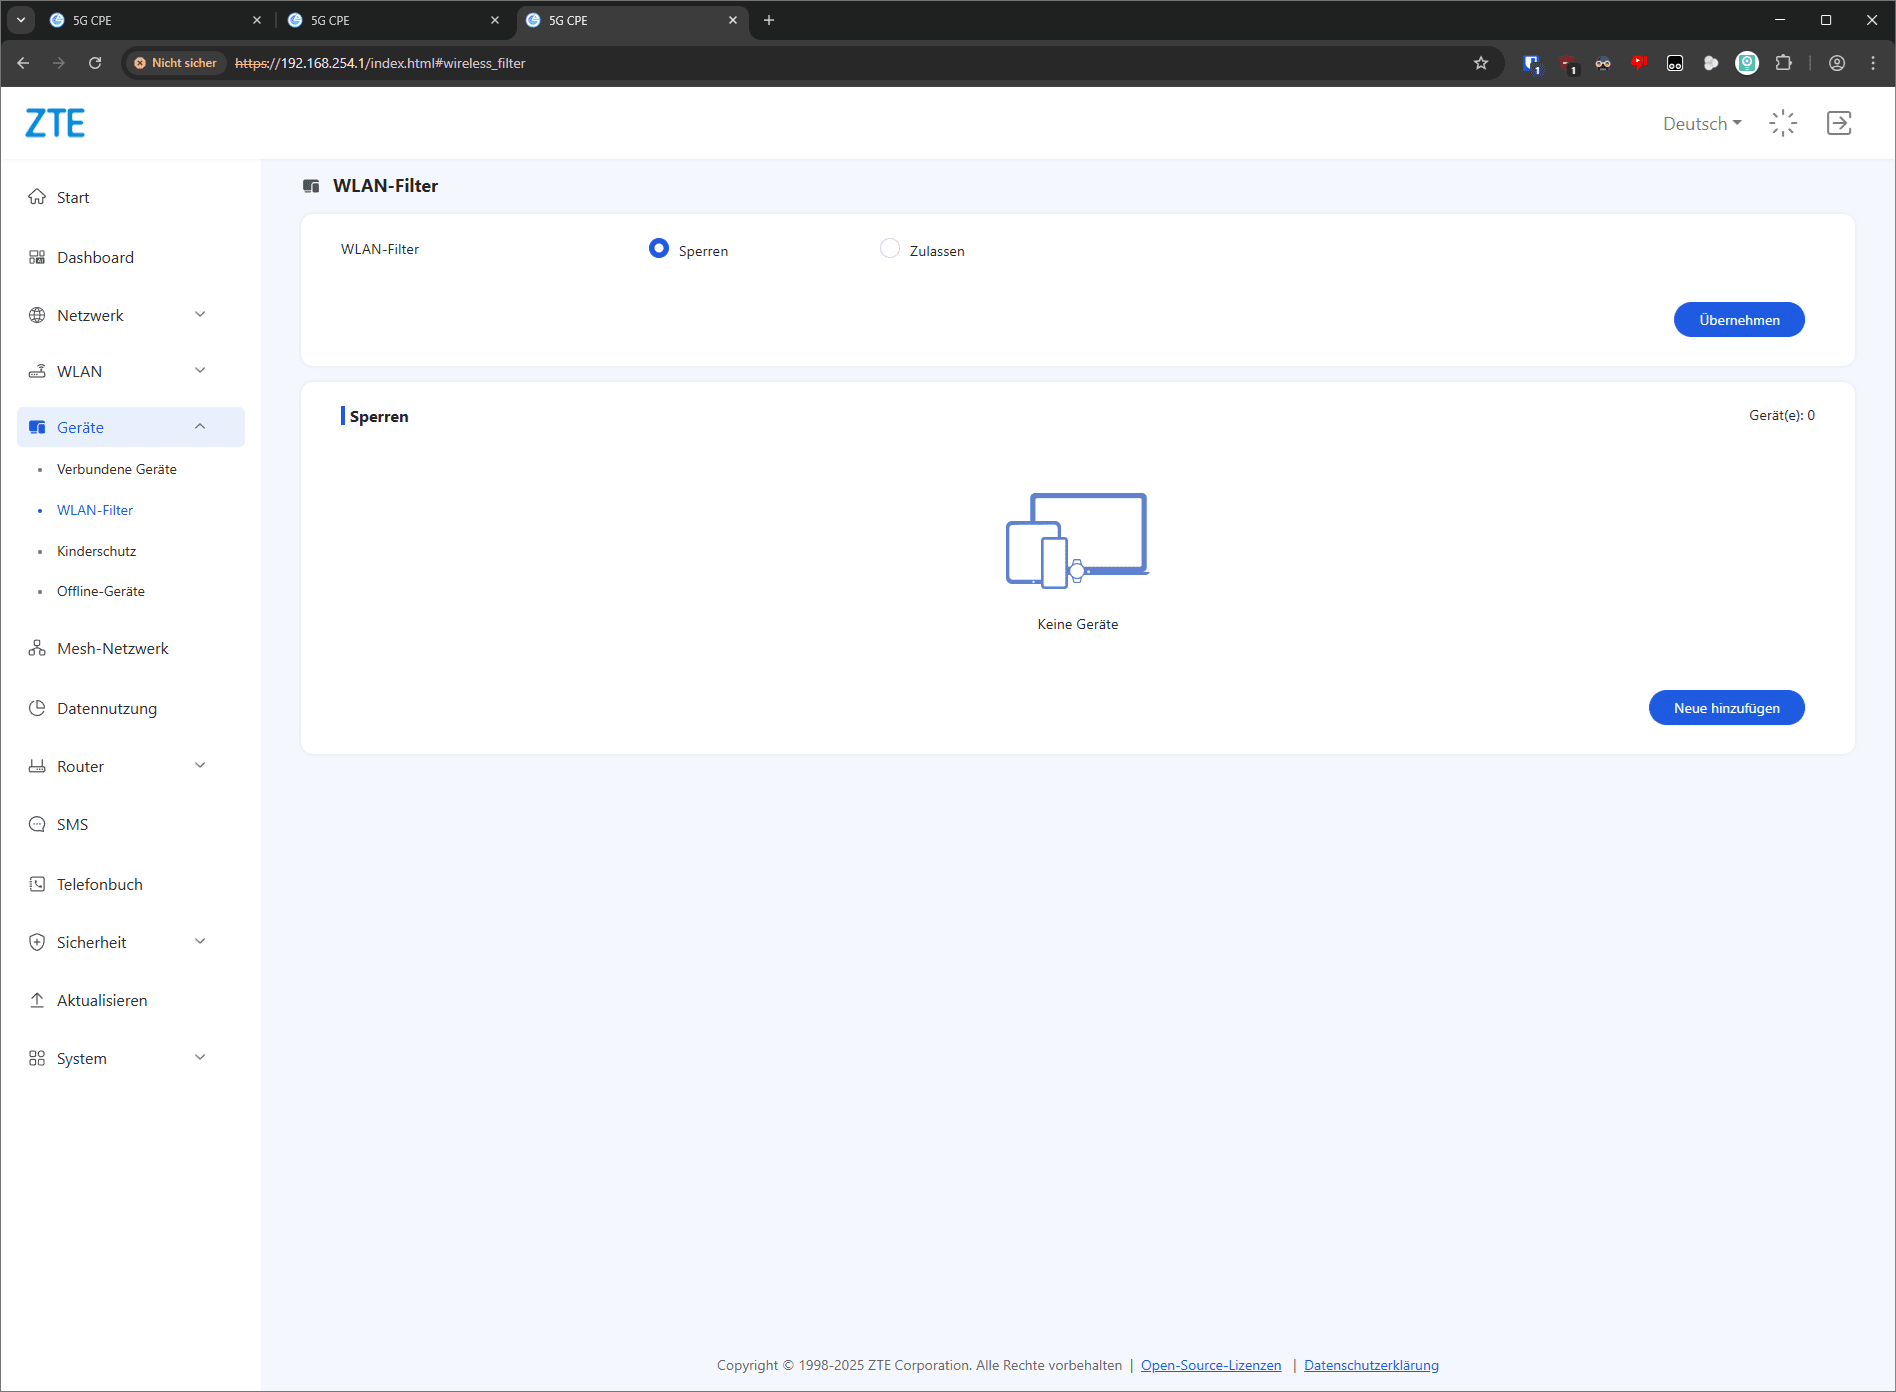Expand the WLAN menu chevron

pyautogui.click(x=200, y=370)
